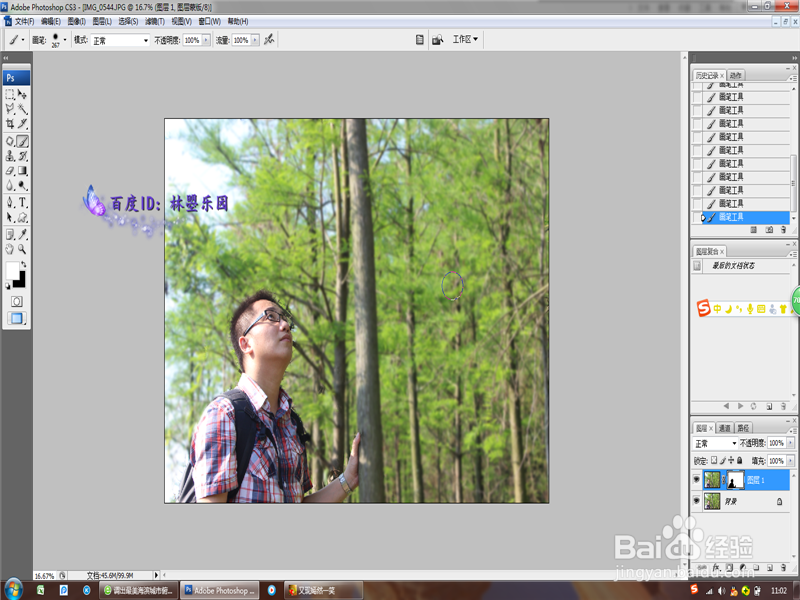This screenshot has height=600, width=800.
Task: Select the Custom Shape tool
Action: click(22, 217)
